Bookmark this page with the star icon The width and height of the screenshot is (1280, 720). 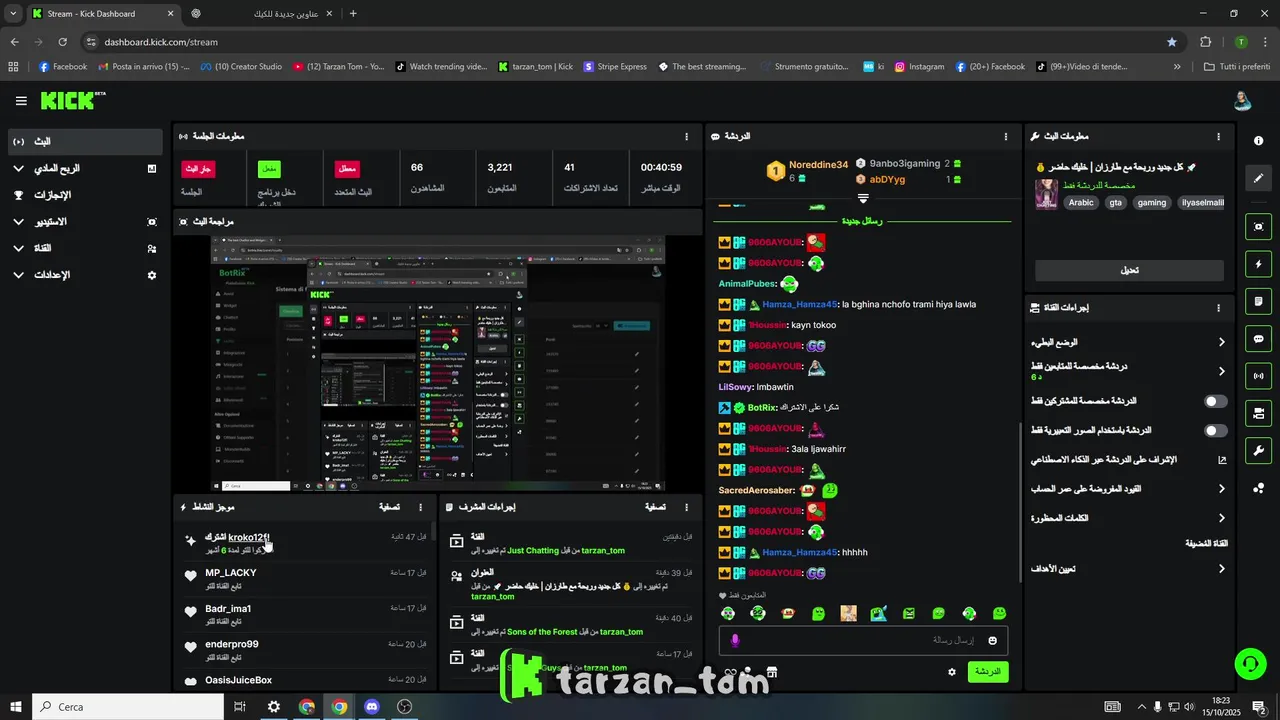pyautogui.click(x=1172, y=42)
